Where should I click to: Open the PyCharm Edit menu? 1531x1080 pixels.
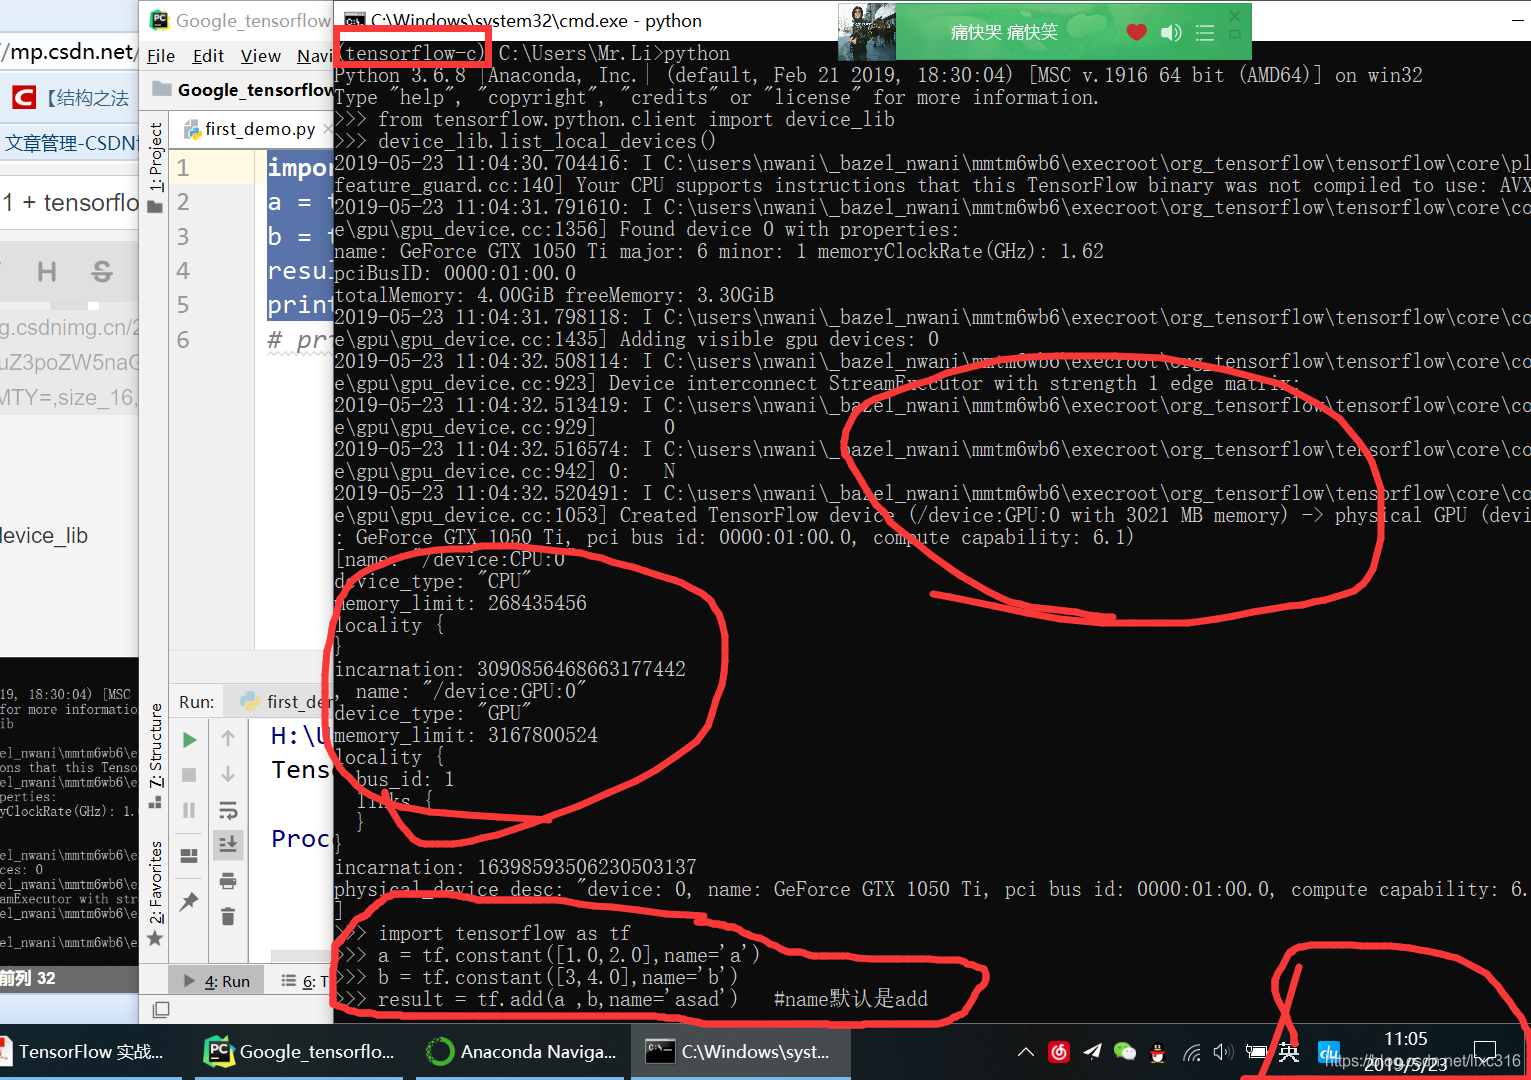click(208, 56)
